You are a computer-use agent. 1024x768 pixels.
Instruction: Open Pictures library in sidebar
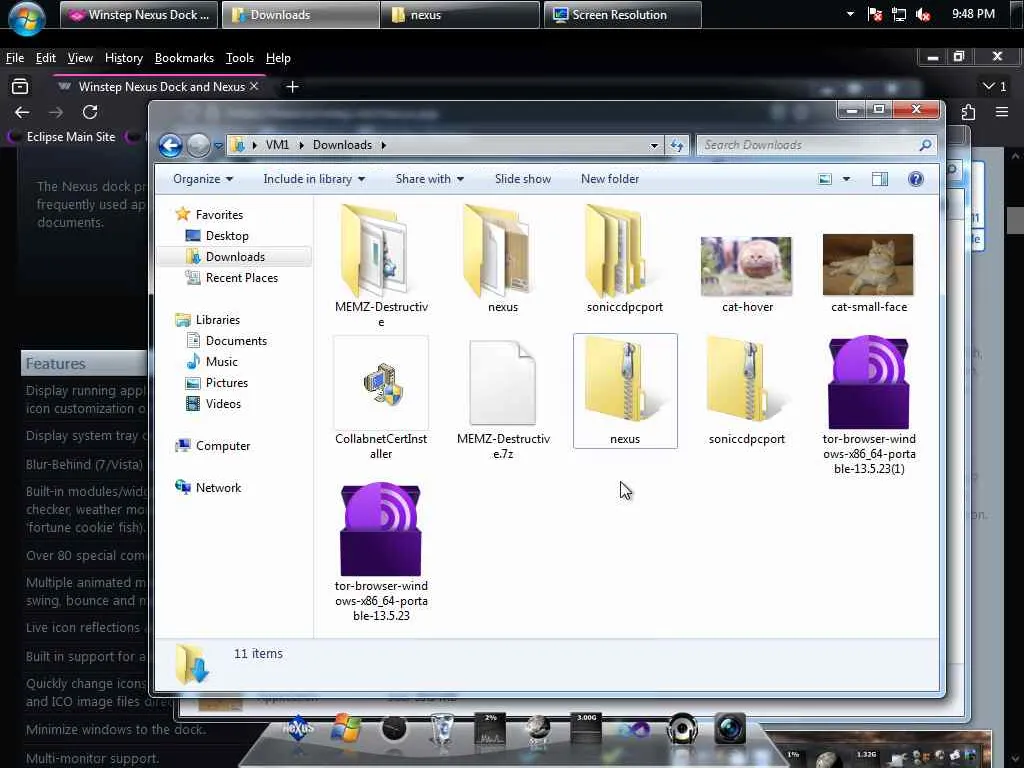point(227,383)
